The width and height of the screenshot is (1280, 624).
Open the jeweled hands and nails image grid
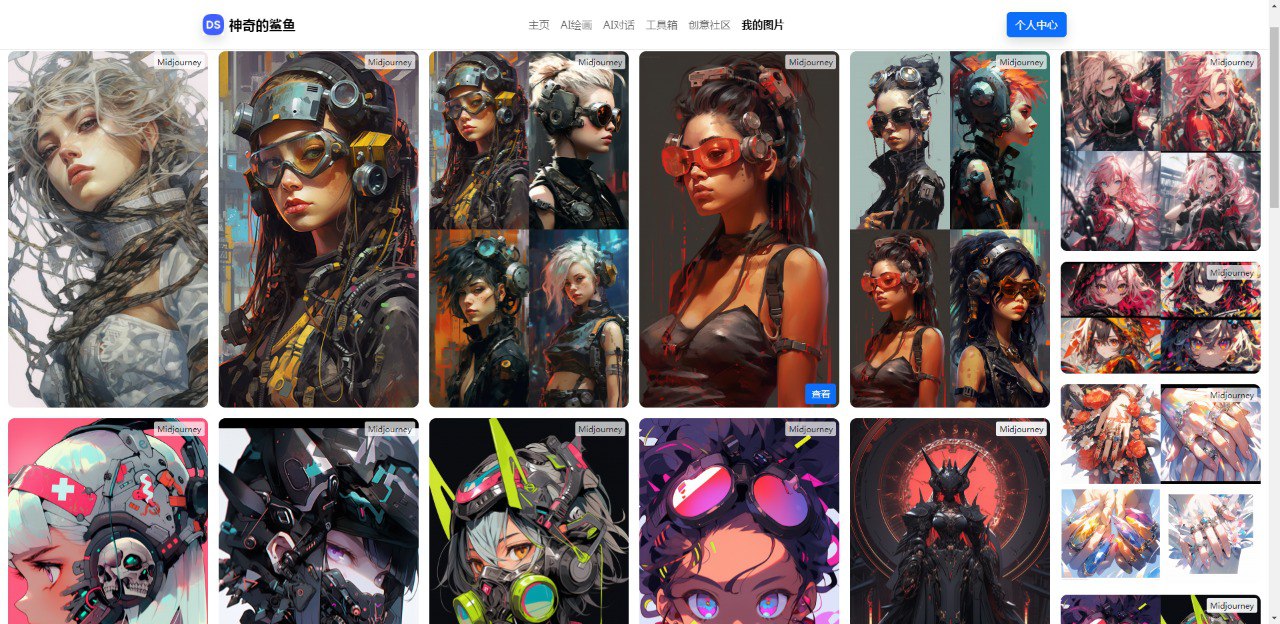(x=1160, y=481)
